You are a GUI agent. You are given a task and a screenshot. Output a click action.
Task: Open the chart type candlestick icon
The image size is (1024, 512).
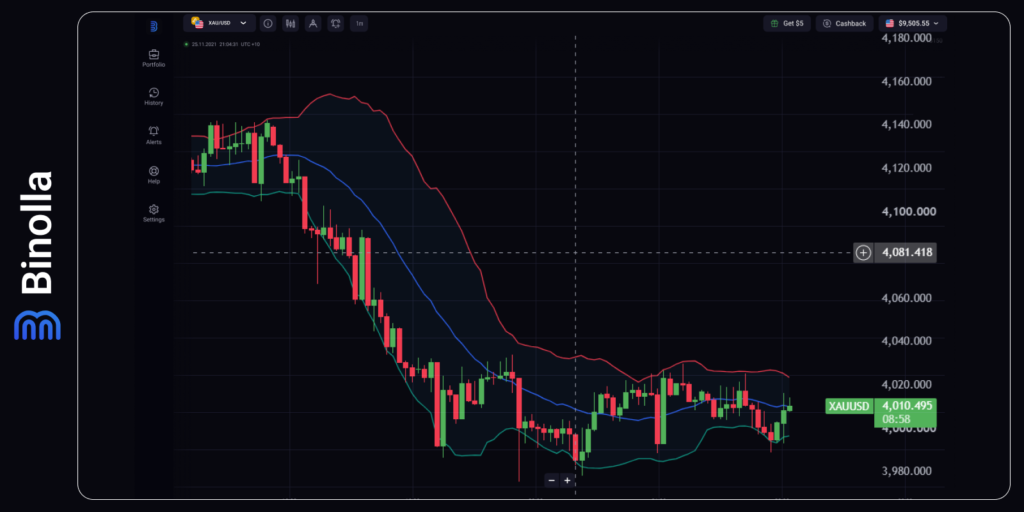point(291,24)
